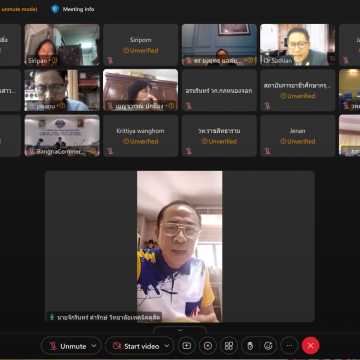The width and height of the screenshot is (360, 360).
Task: Click the Share content icon
Action: coord(187,346)
